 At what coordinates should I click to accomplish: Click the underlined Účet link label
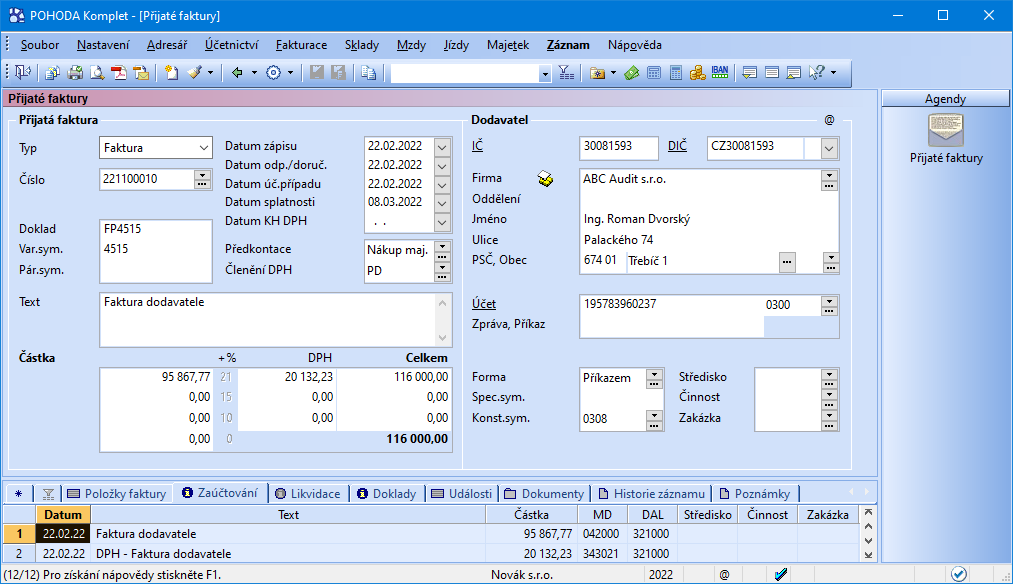[x=484, y=304]
